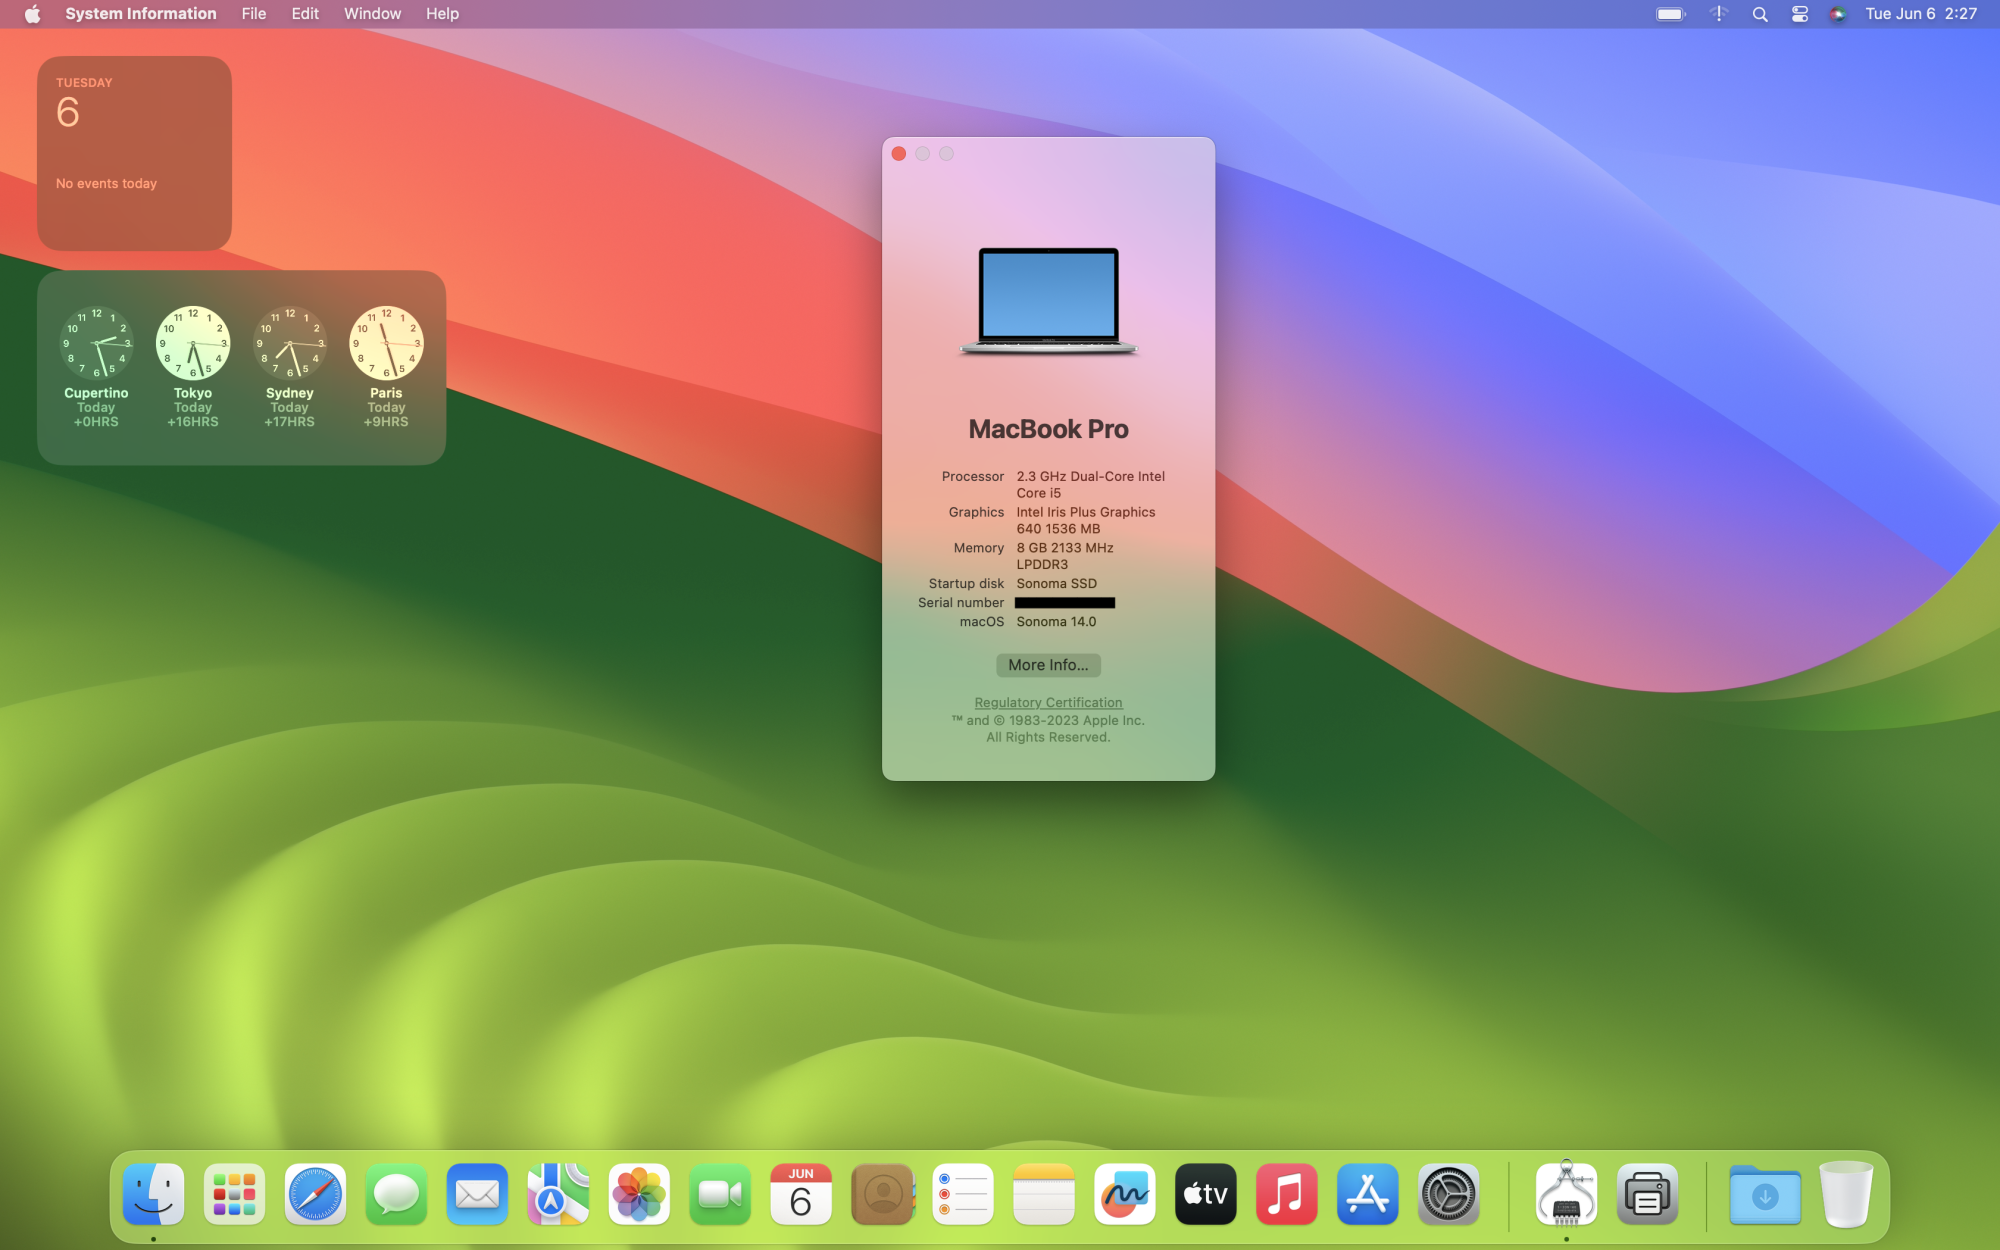Screen dimensions: 2000x1250
Task: Open Spotlight search in menu bar
Action: coord(1760,14)
